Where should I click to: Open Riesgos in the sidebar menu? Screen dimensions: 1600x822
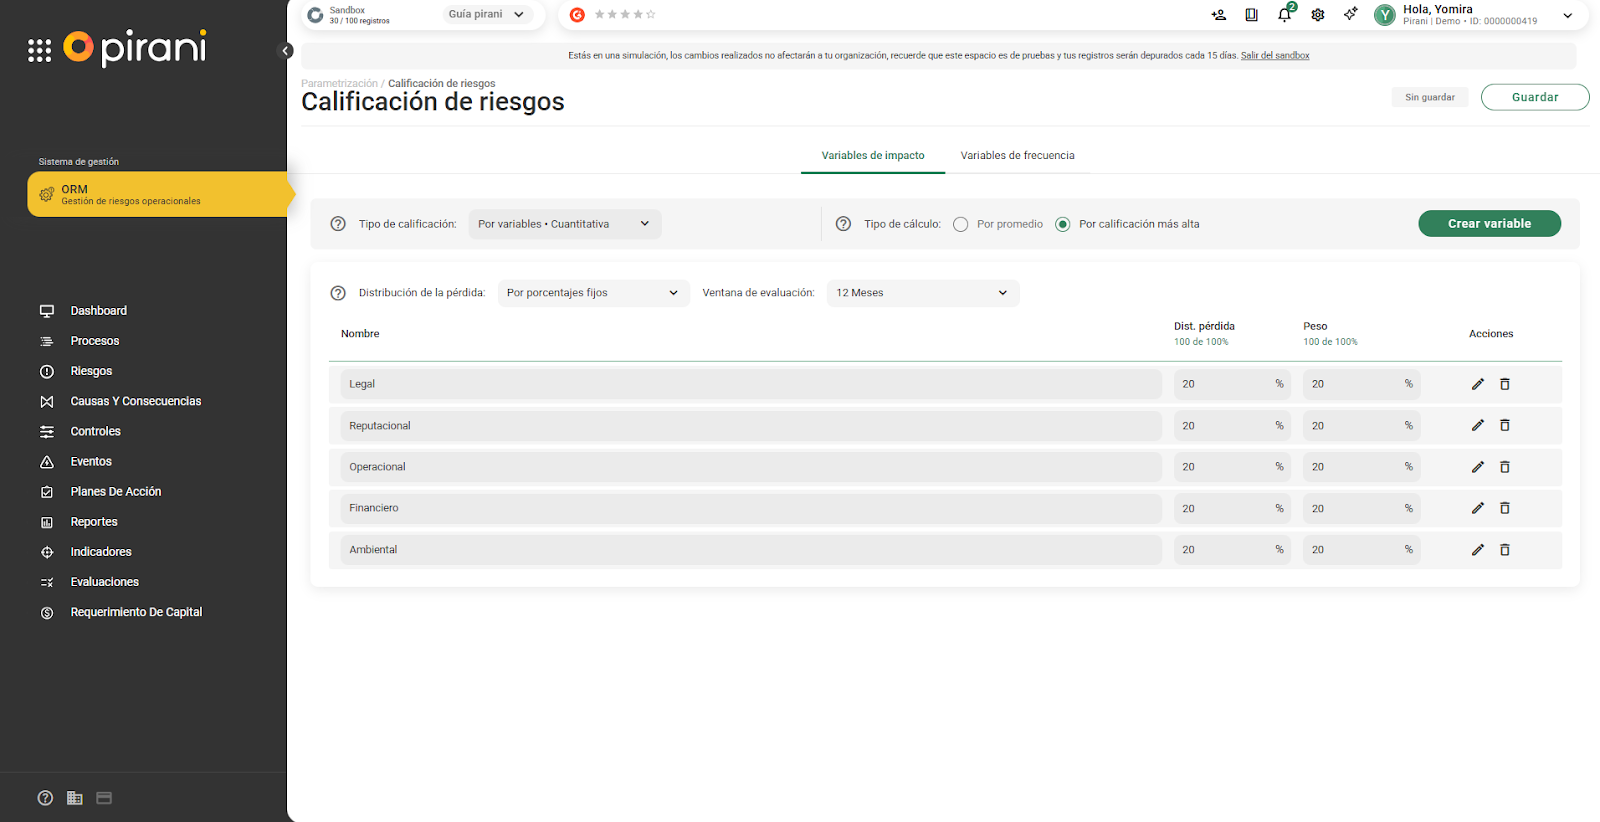91,371
